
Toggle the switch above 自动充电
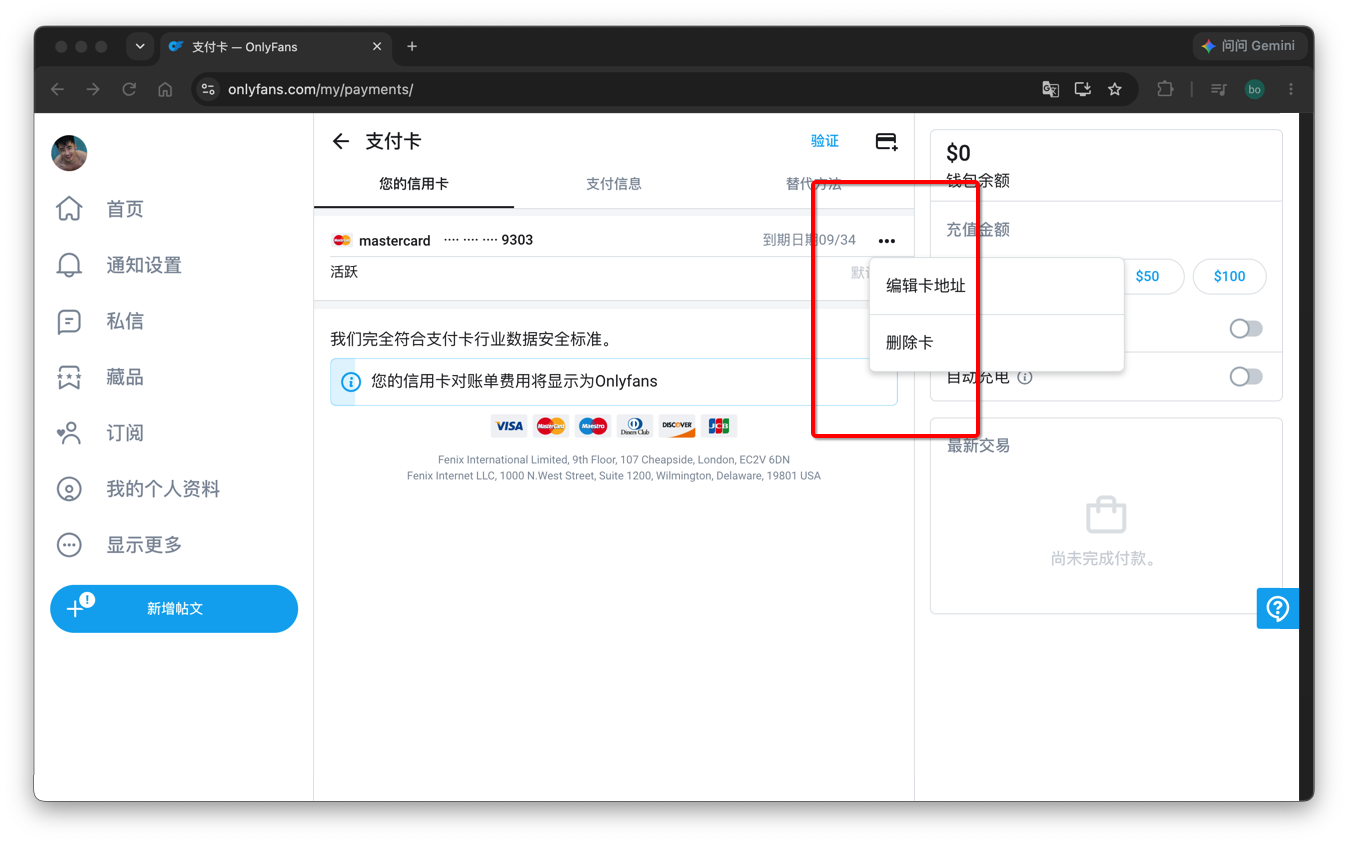[x=1246, y=328]
